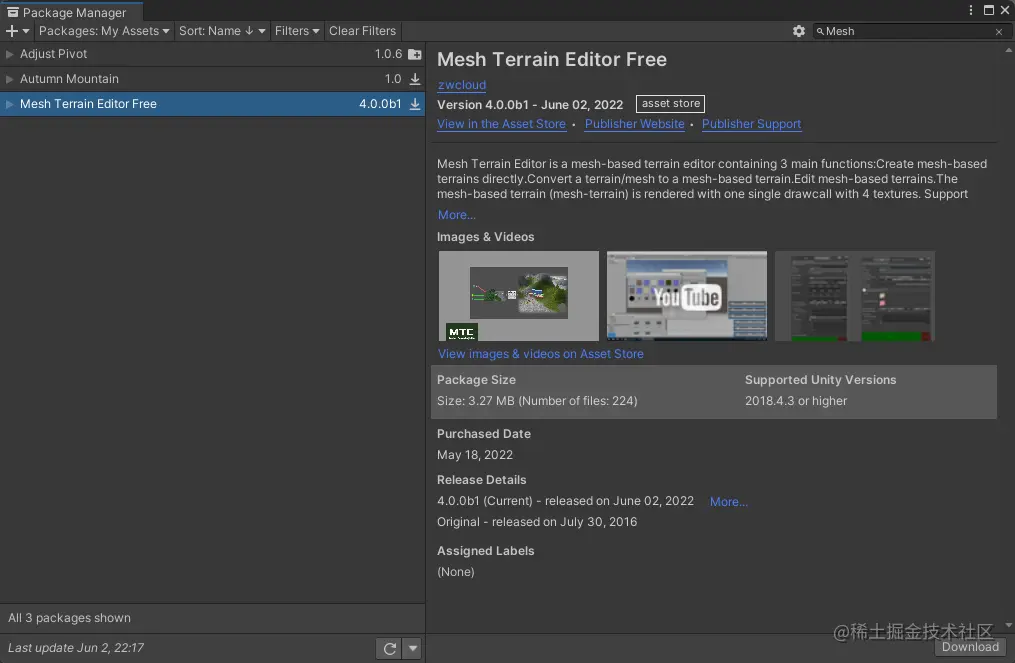Click the All 3 packages shown status

click(x=69, y=618)
